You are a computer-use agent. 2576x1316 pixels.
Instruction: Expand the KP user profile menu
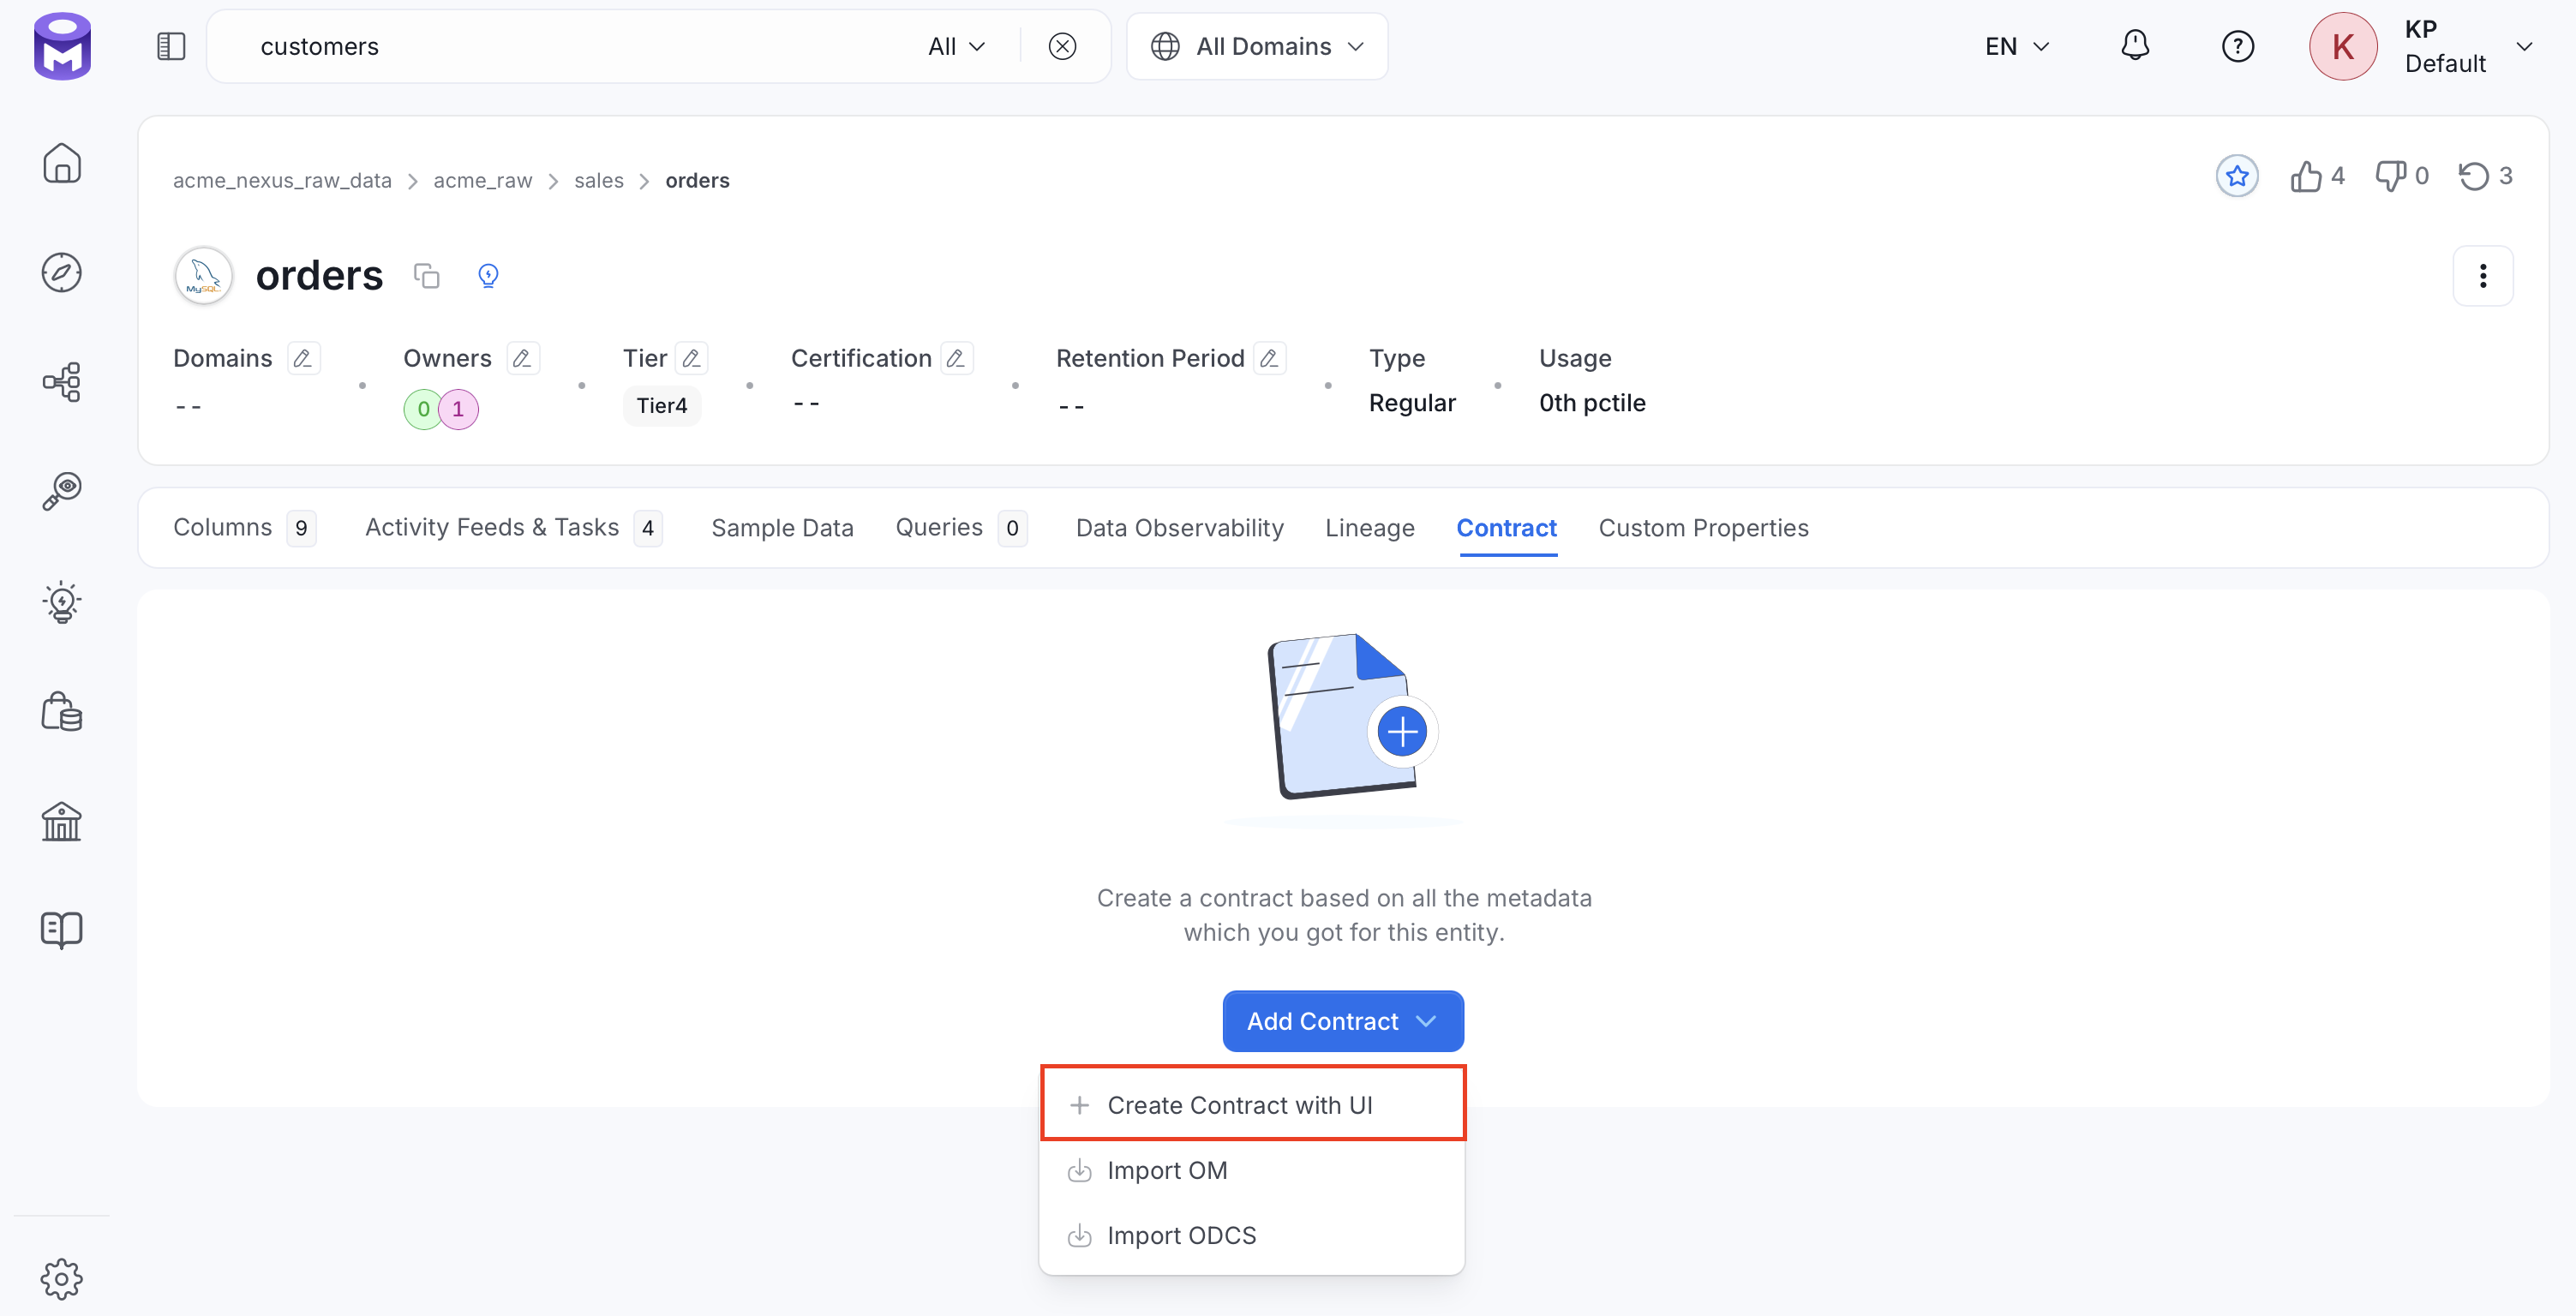(x=2523, y=46)
